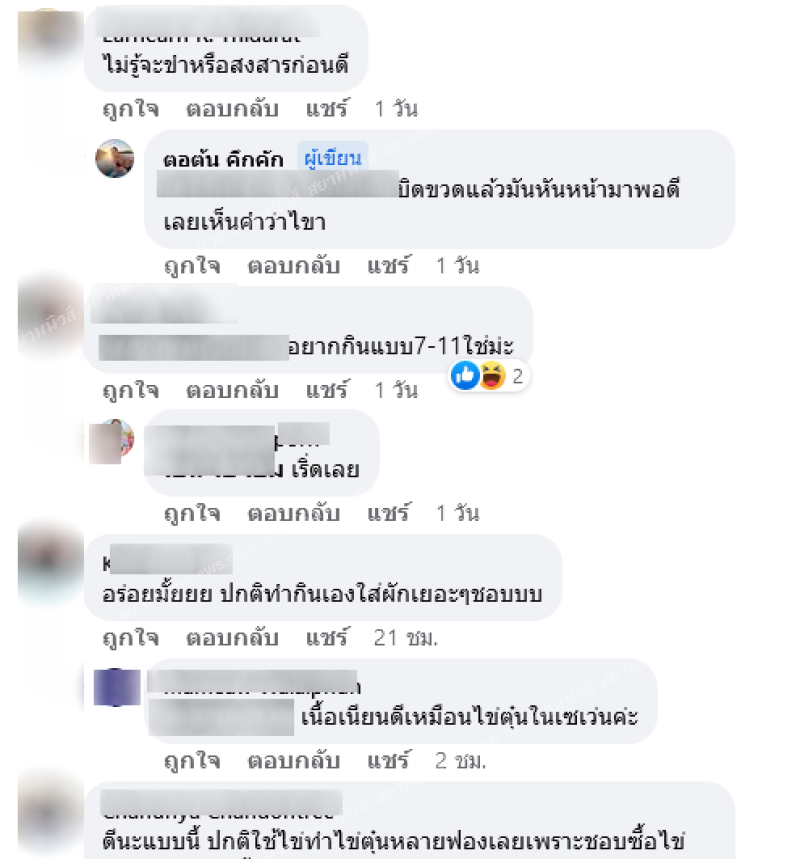Share the author's บิดขวด comment
The height and width of the screenshot is (859, 800).
[388, 265]
